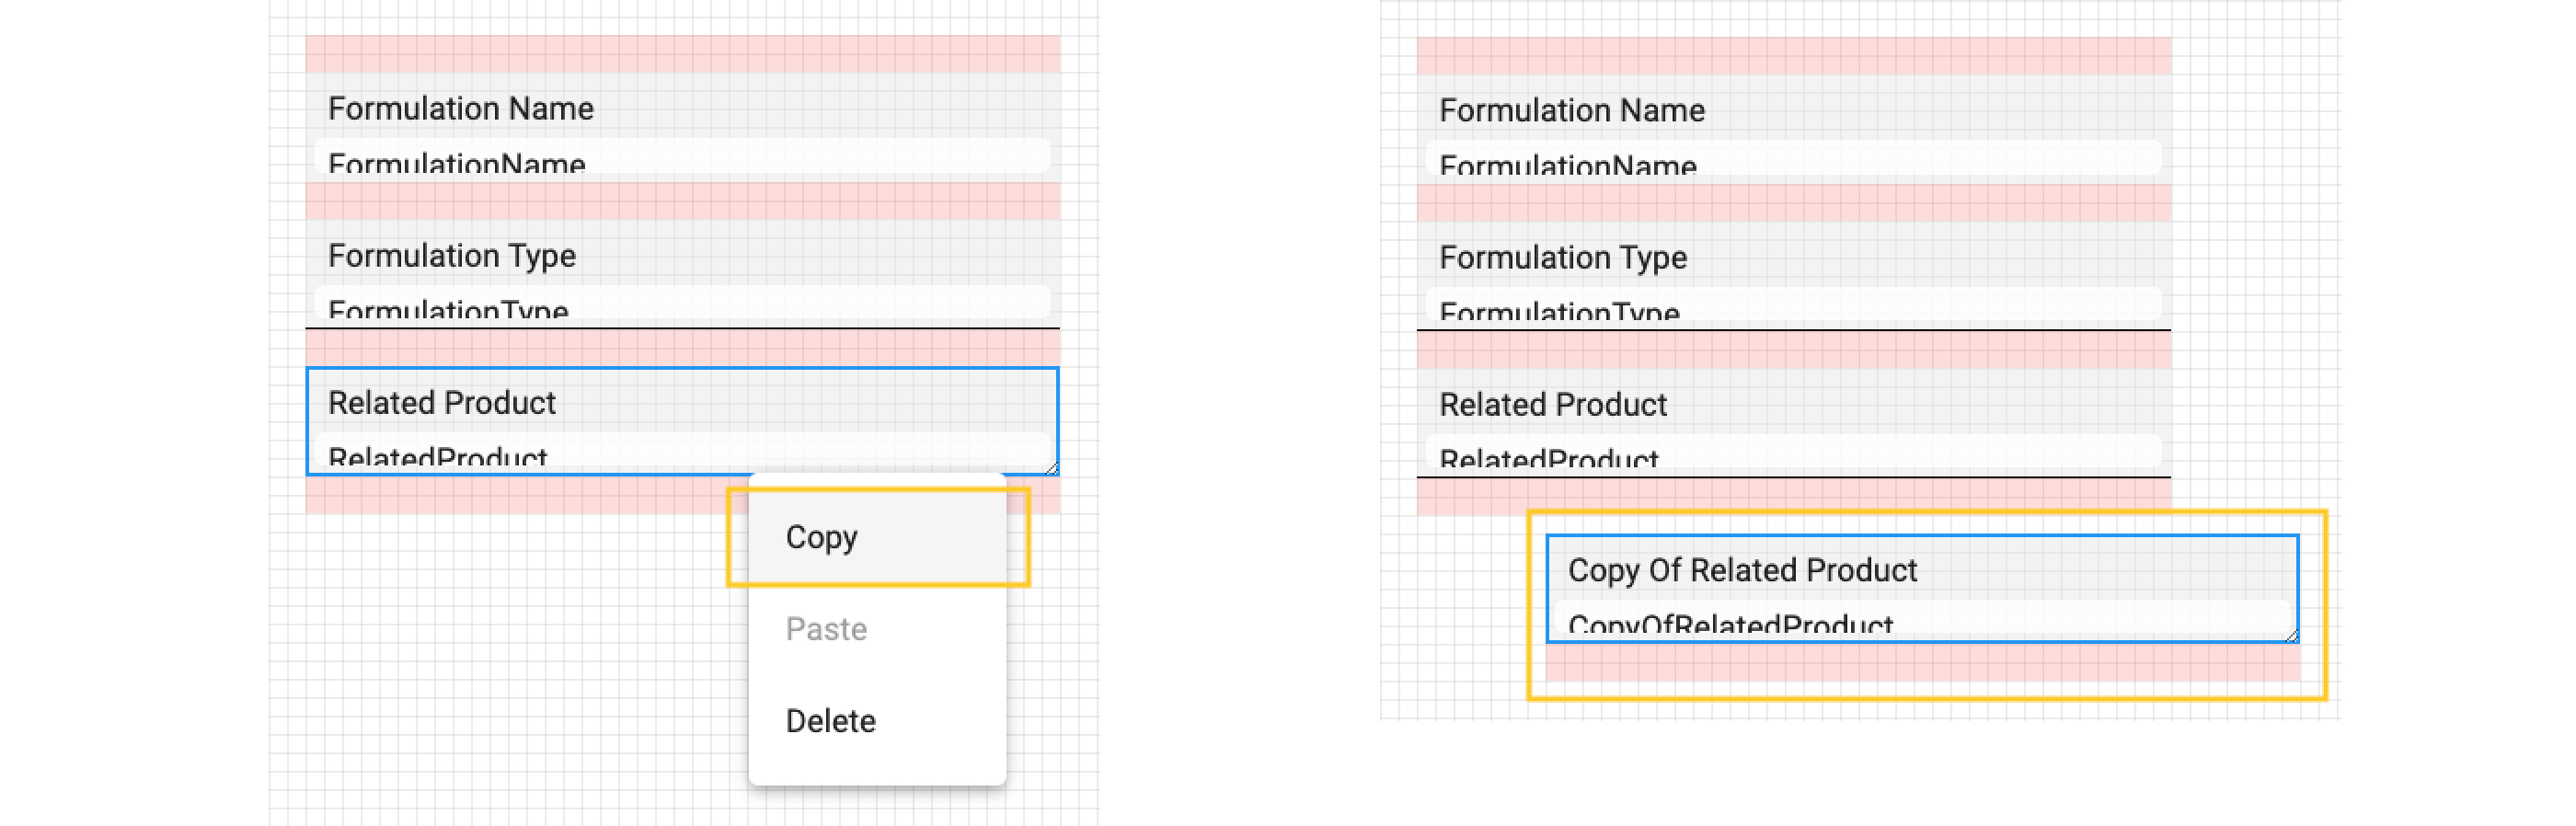Screen dimensions: 2576x826
Task: Click the FormulationType input in the right canvas
Action: pyautogui.click(x=1793, y=307)
